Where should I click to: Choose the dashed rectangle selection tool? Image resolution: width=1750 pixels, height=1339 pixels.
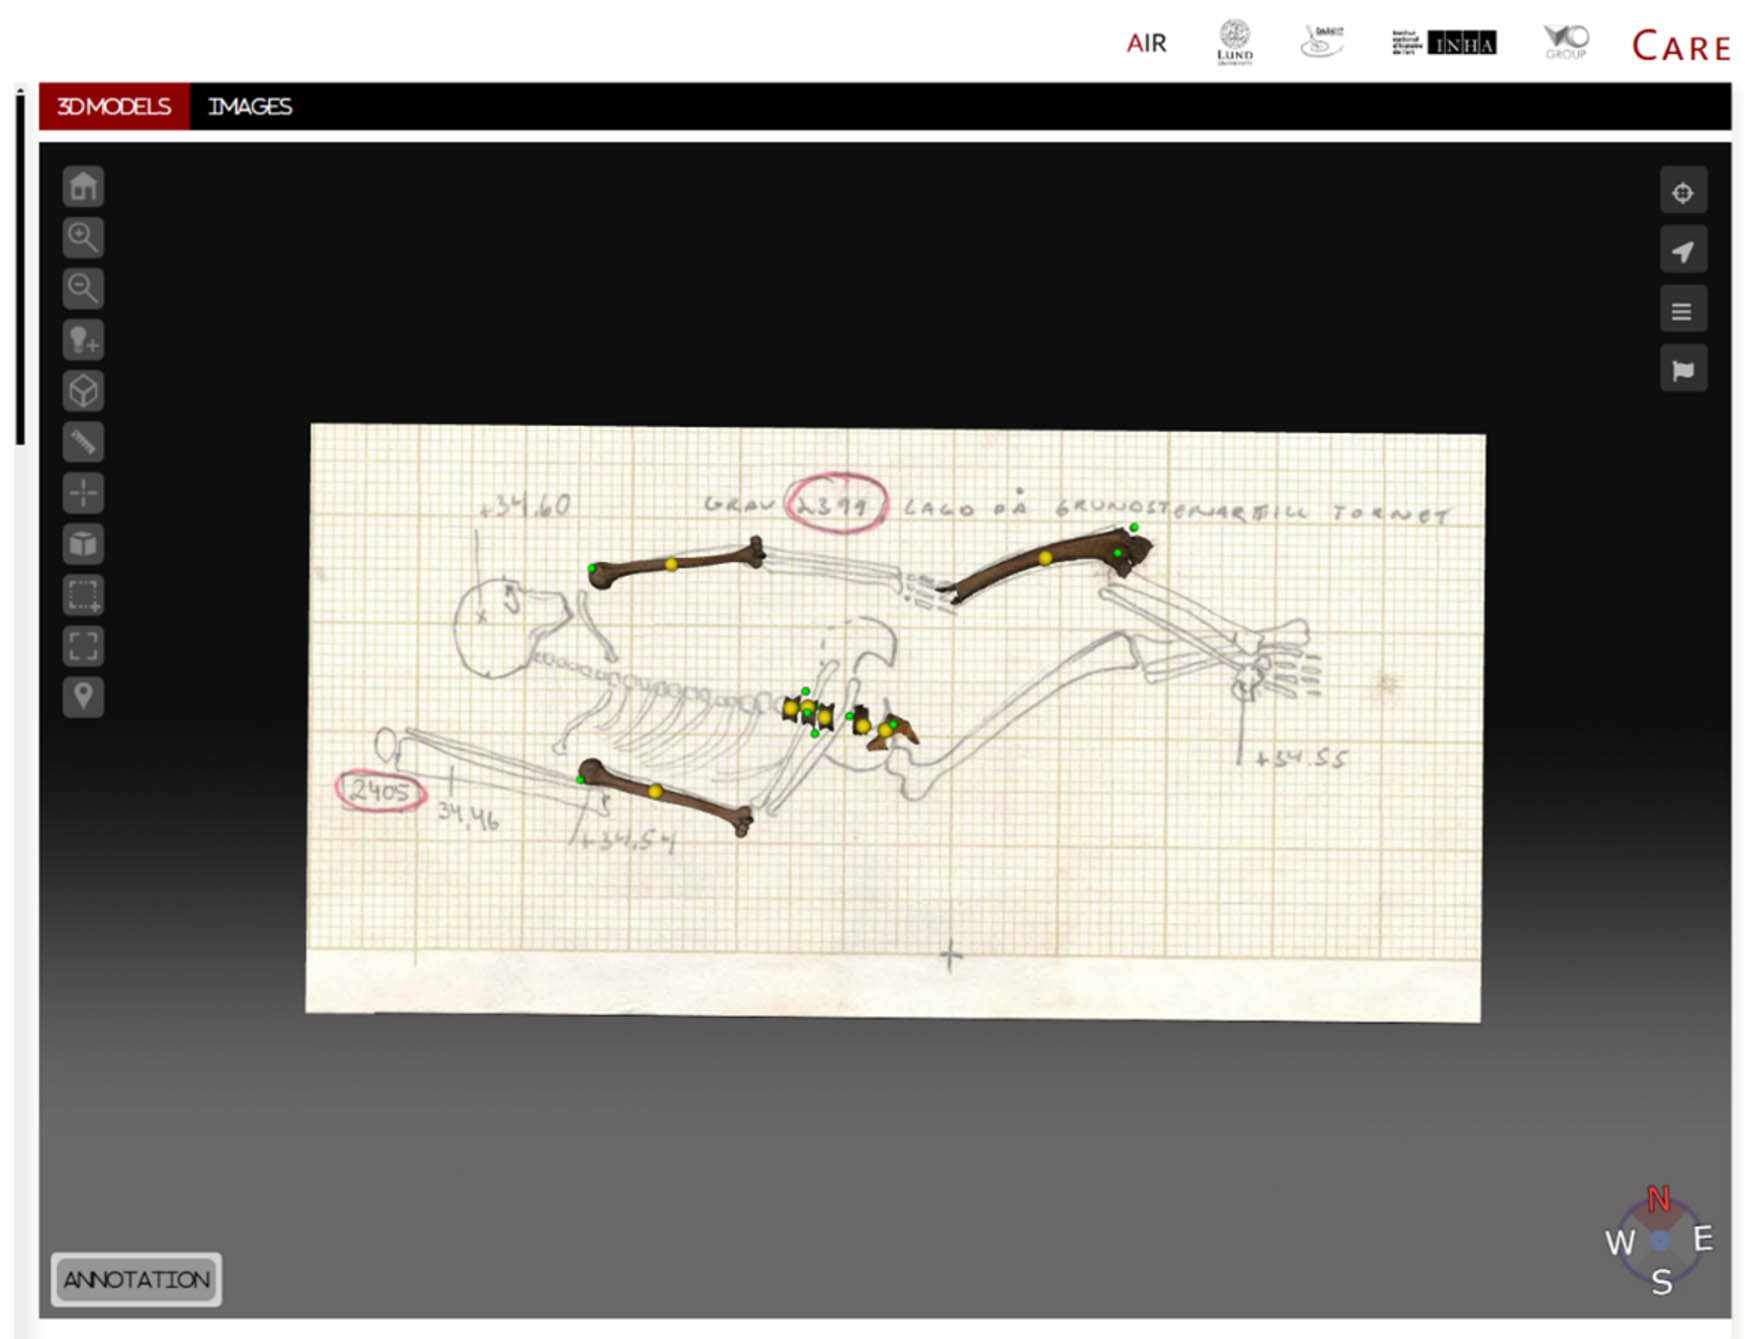(83, 595)
